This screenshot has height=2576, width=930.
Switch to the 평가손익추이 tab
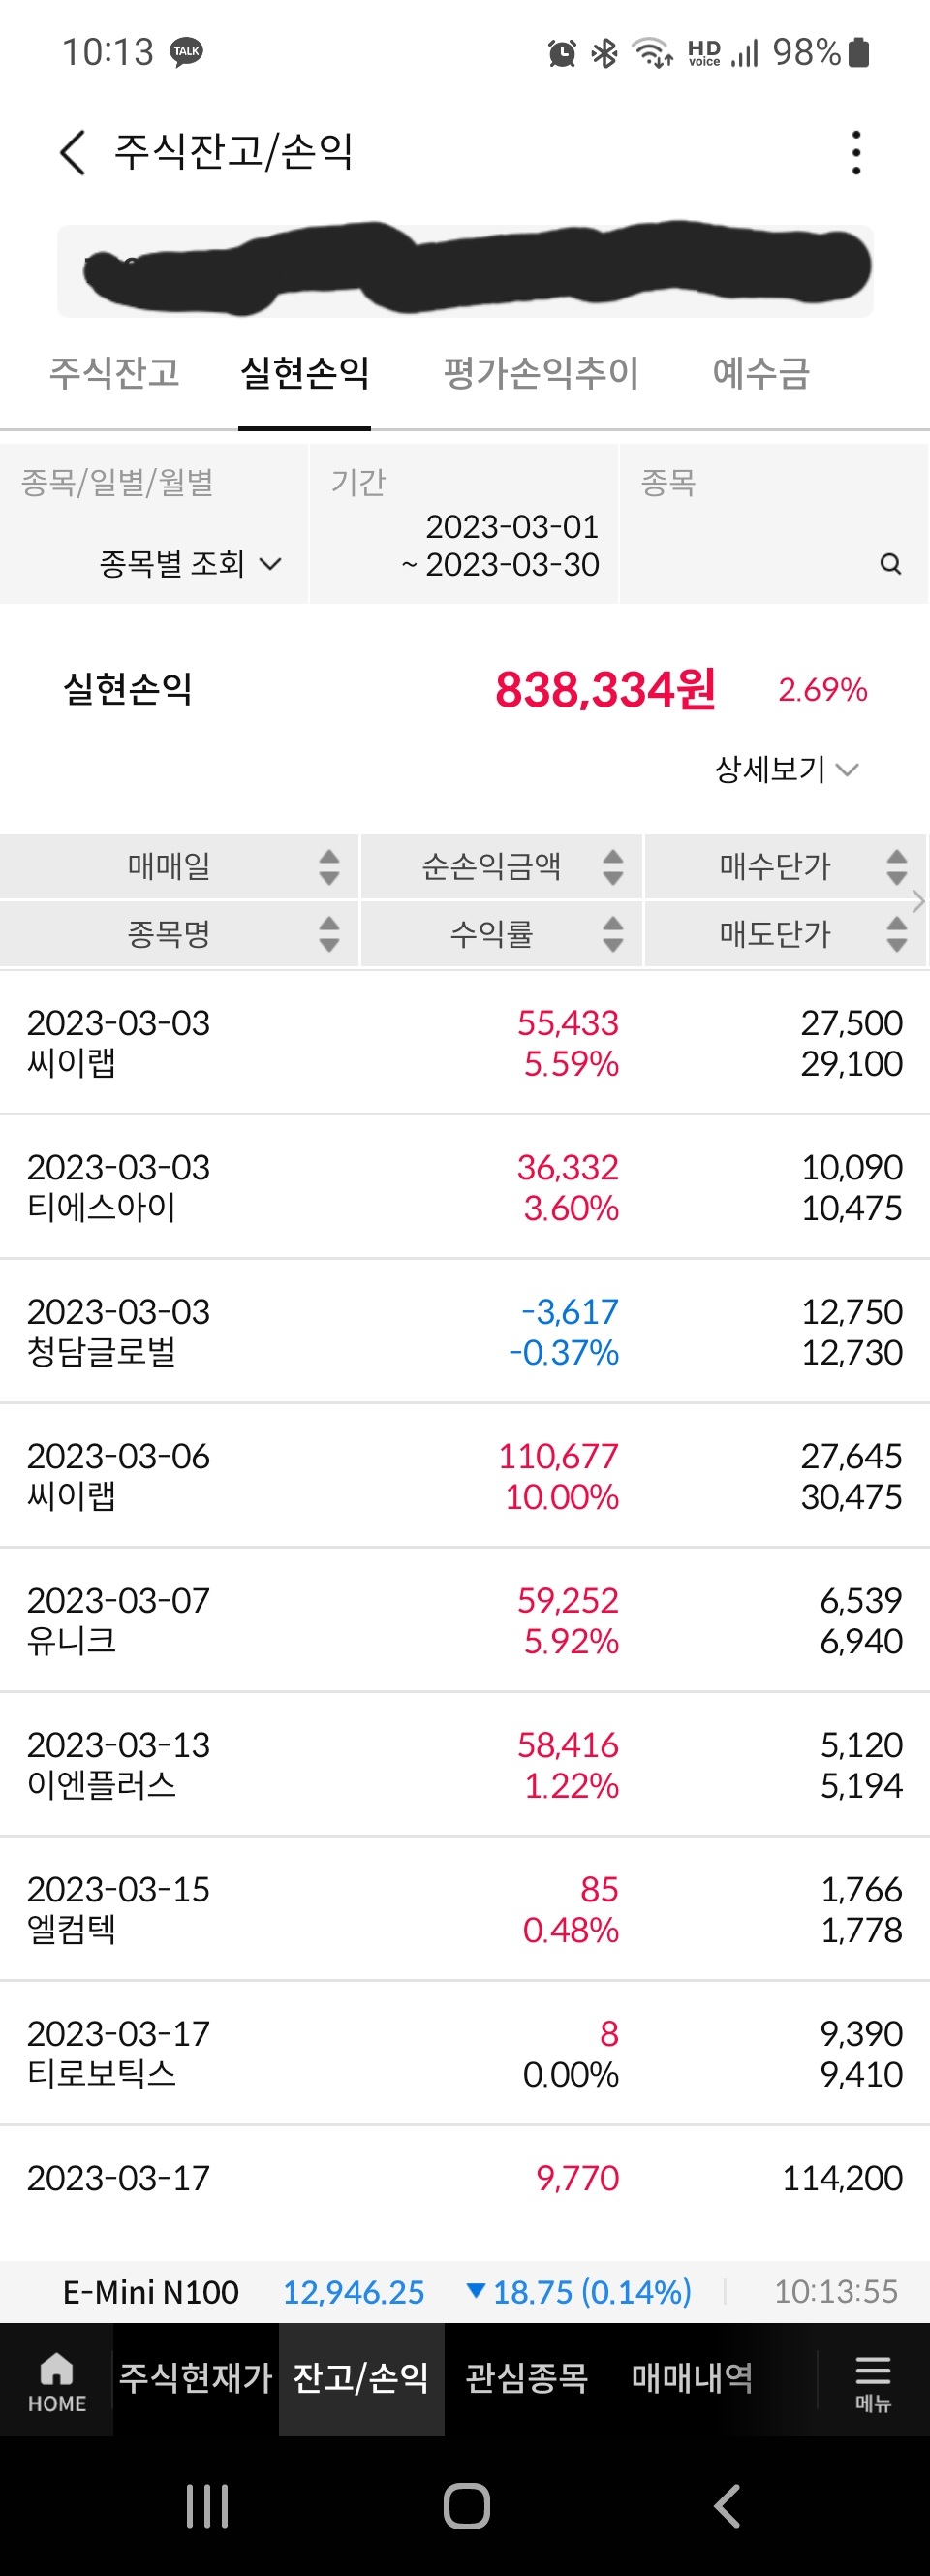(x=541, y=373)
